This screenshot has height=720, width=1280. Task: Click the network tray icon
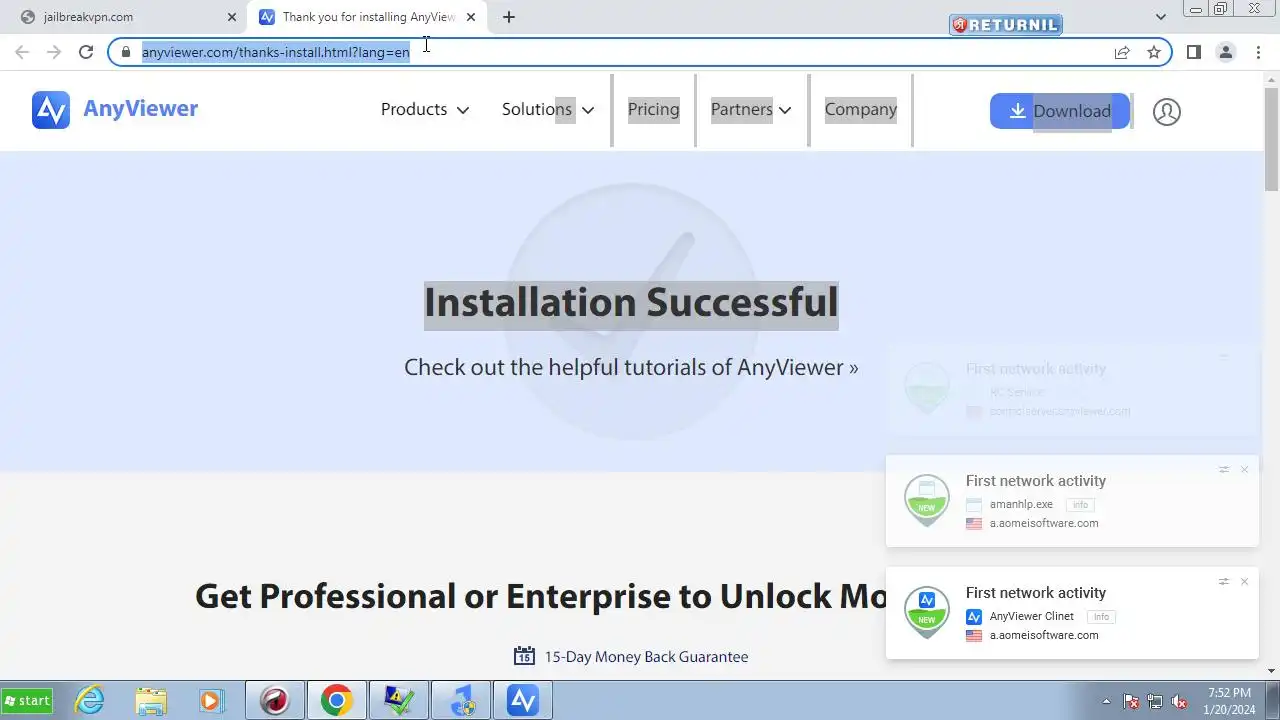point(1155,701)
